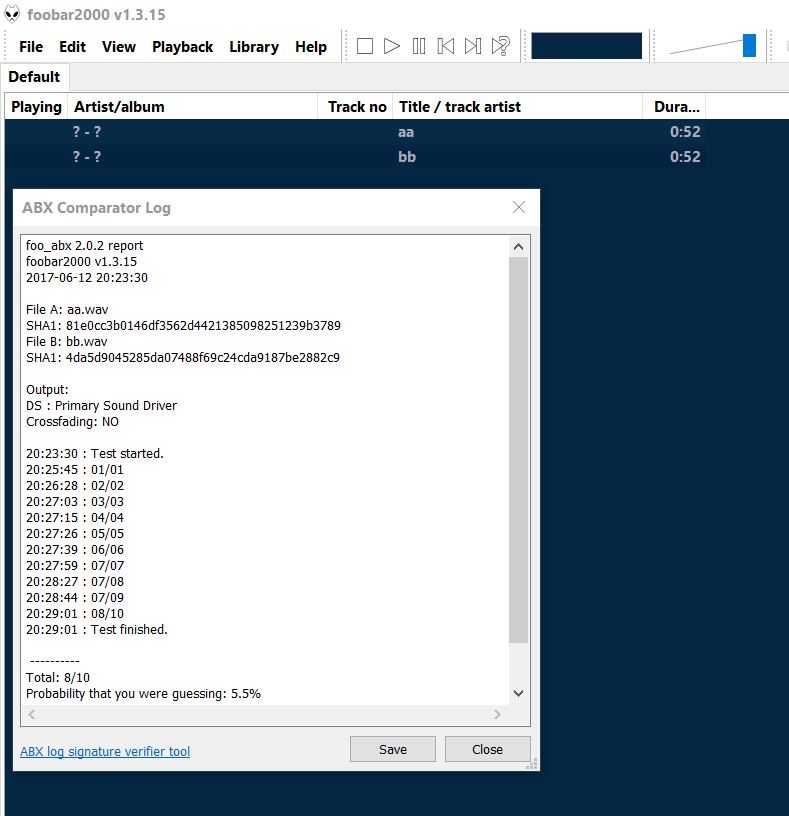Click the 'Probability that you were guessing' line
The image size is (789, 816).
143,694
